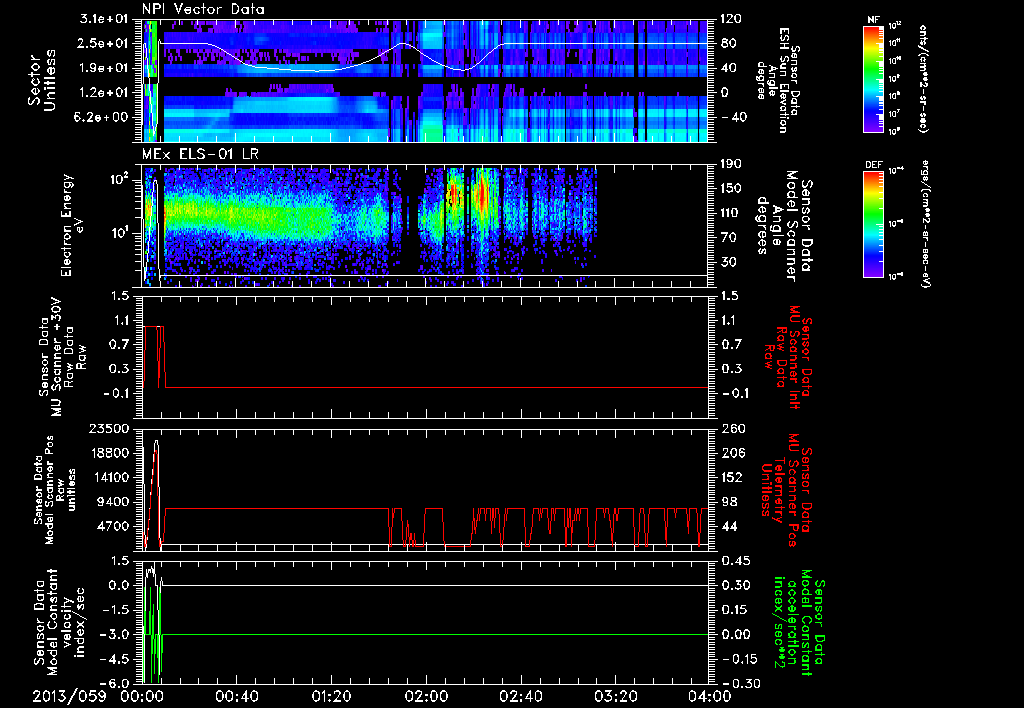The width and height of the screenshot is (1024, 708).
Task: Click the '4700' scanner position tick value
Action: (x=112, y=526)
